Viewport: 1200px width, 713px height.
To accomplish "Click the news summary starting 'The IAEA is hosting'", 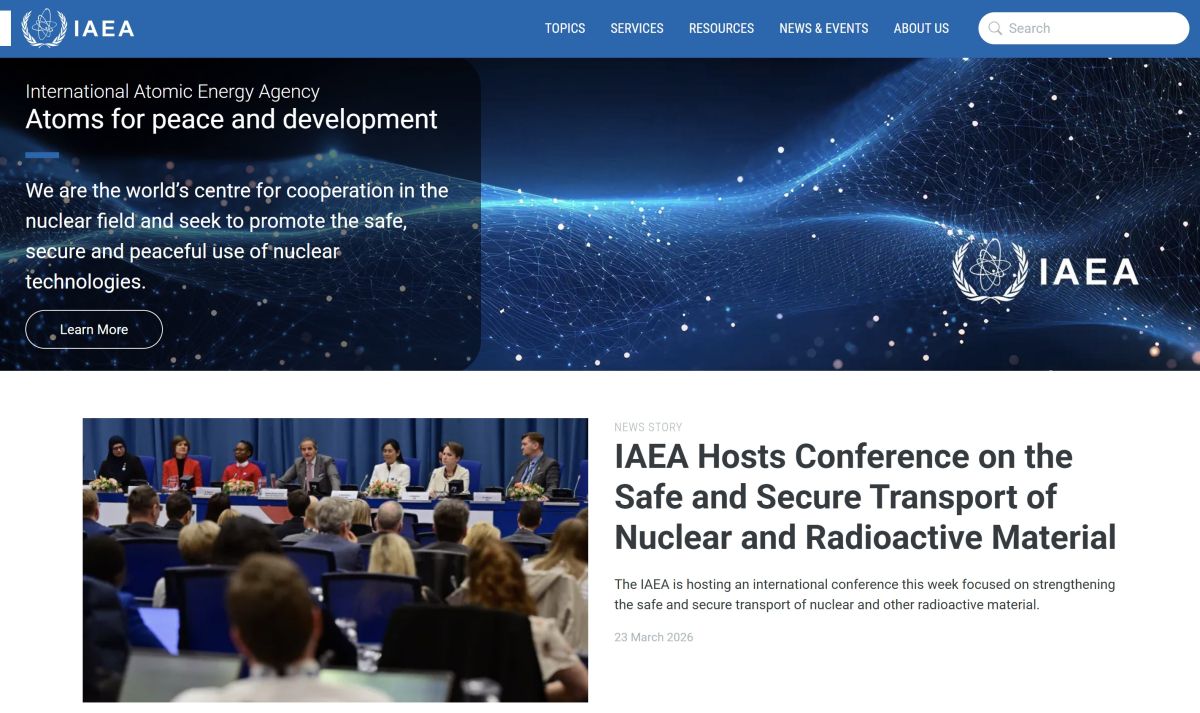I will pyautogui.click(x=865, y=594).
